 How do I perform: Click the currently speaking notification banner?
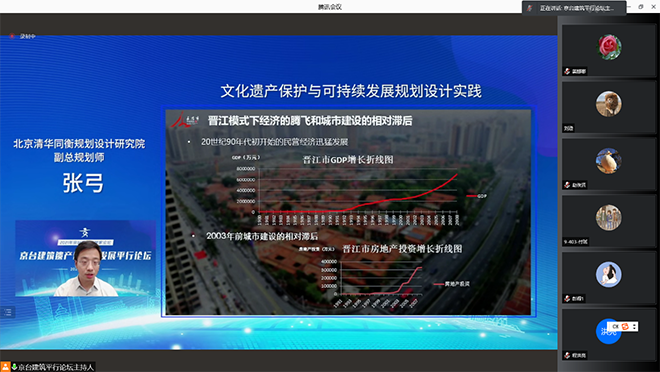tap(574, 8)
